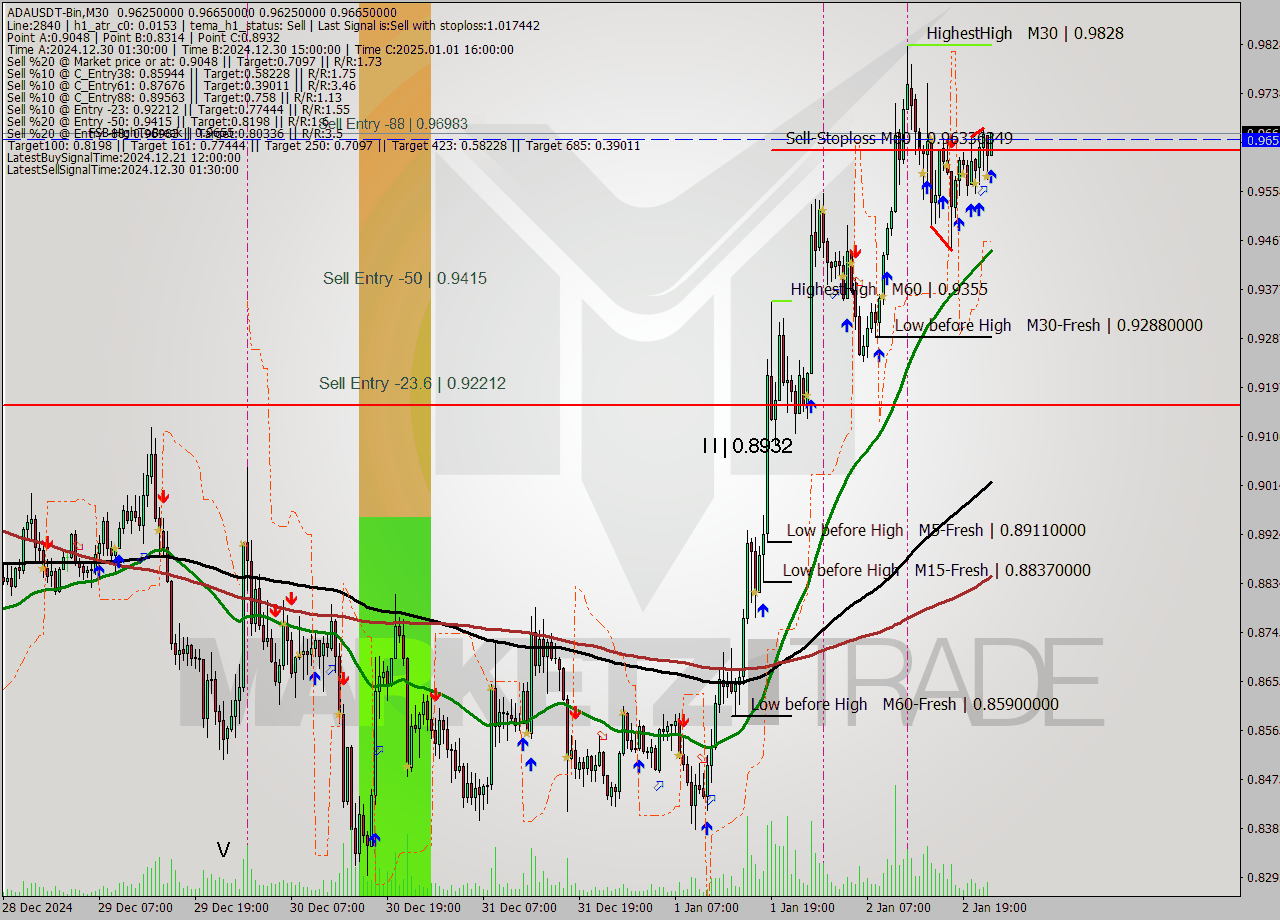Click the blue current price tag 0.965
The height and width of the screenshot is (920, 1280).
pyautogui.click(x=1260, y=140)
